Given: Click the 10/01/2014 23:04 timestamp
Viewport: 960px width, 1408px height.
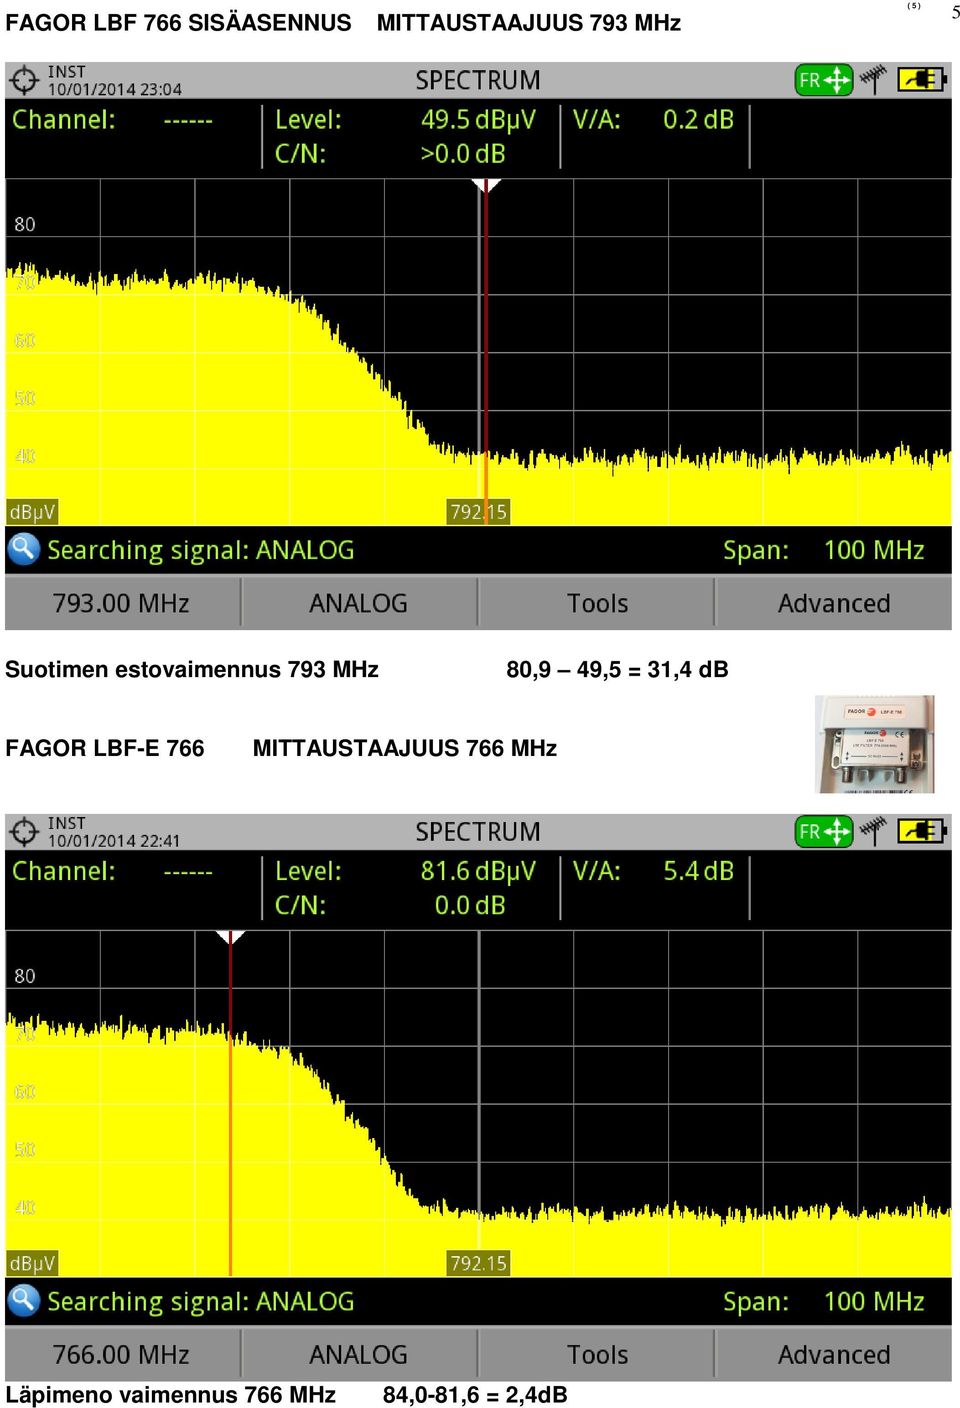Looking at the screenshot, I should click(x=115, y=89).
